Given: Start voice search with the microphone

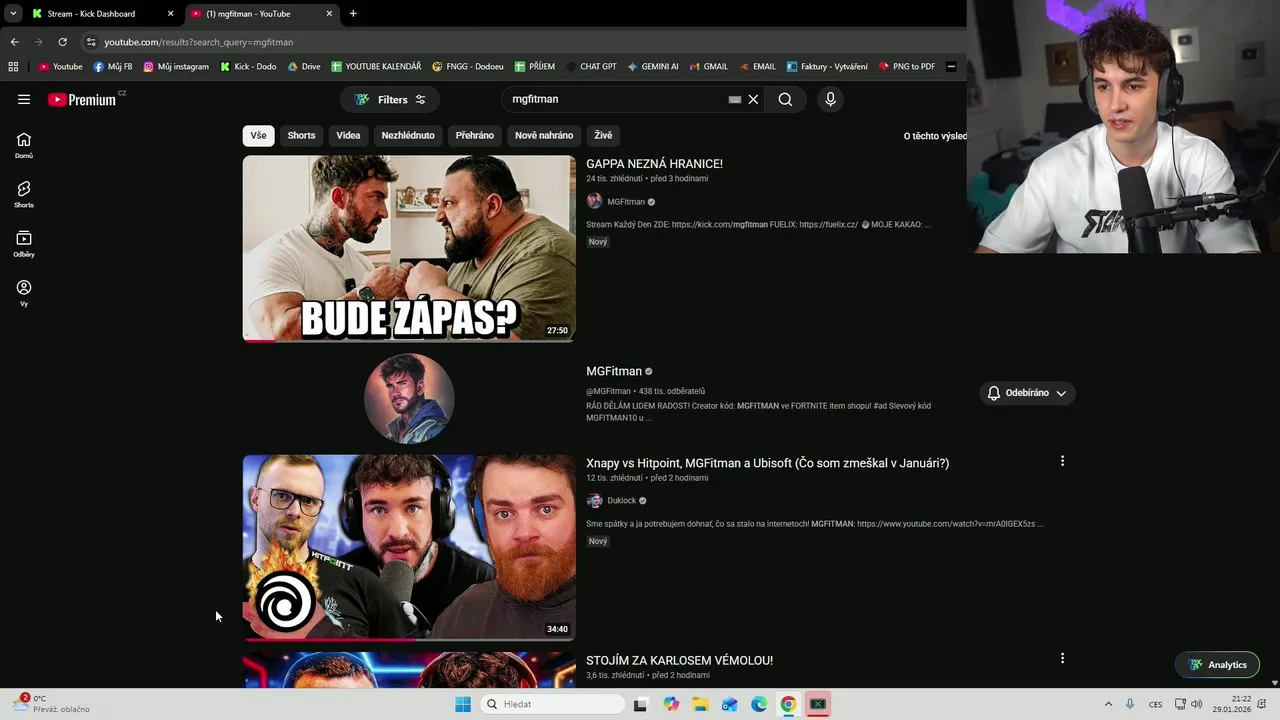Looking at the screenshot, I should (830, 99).
